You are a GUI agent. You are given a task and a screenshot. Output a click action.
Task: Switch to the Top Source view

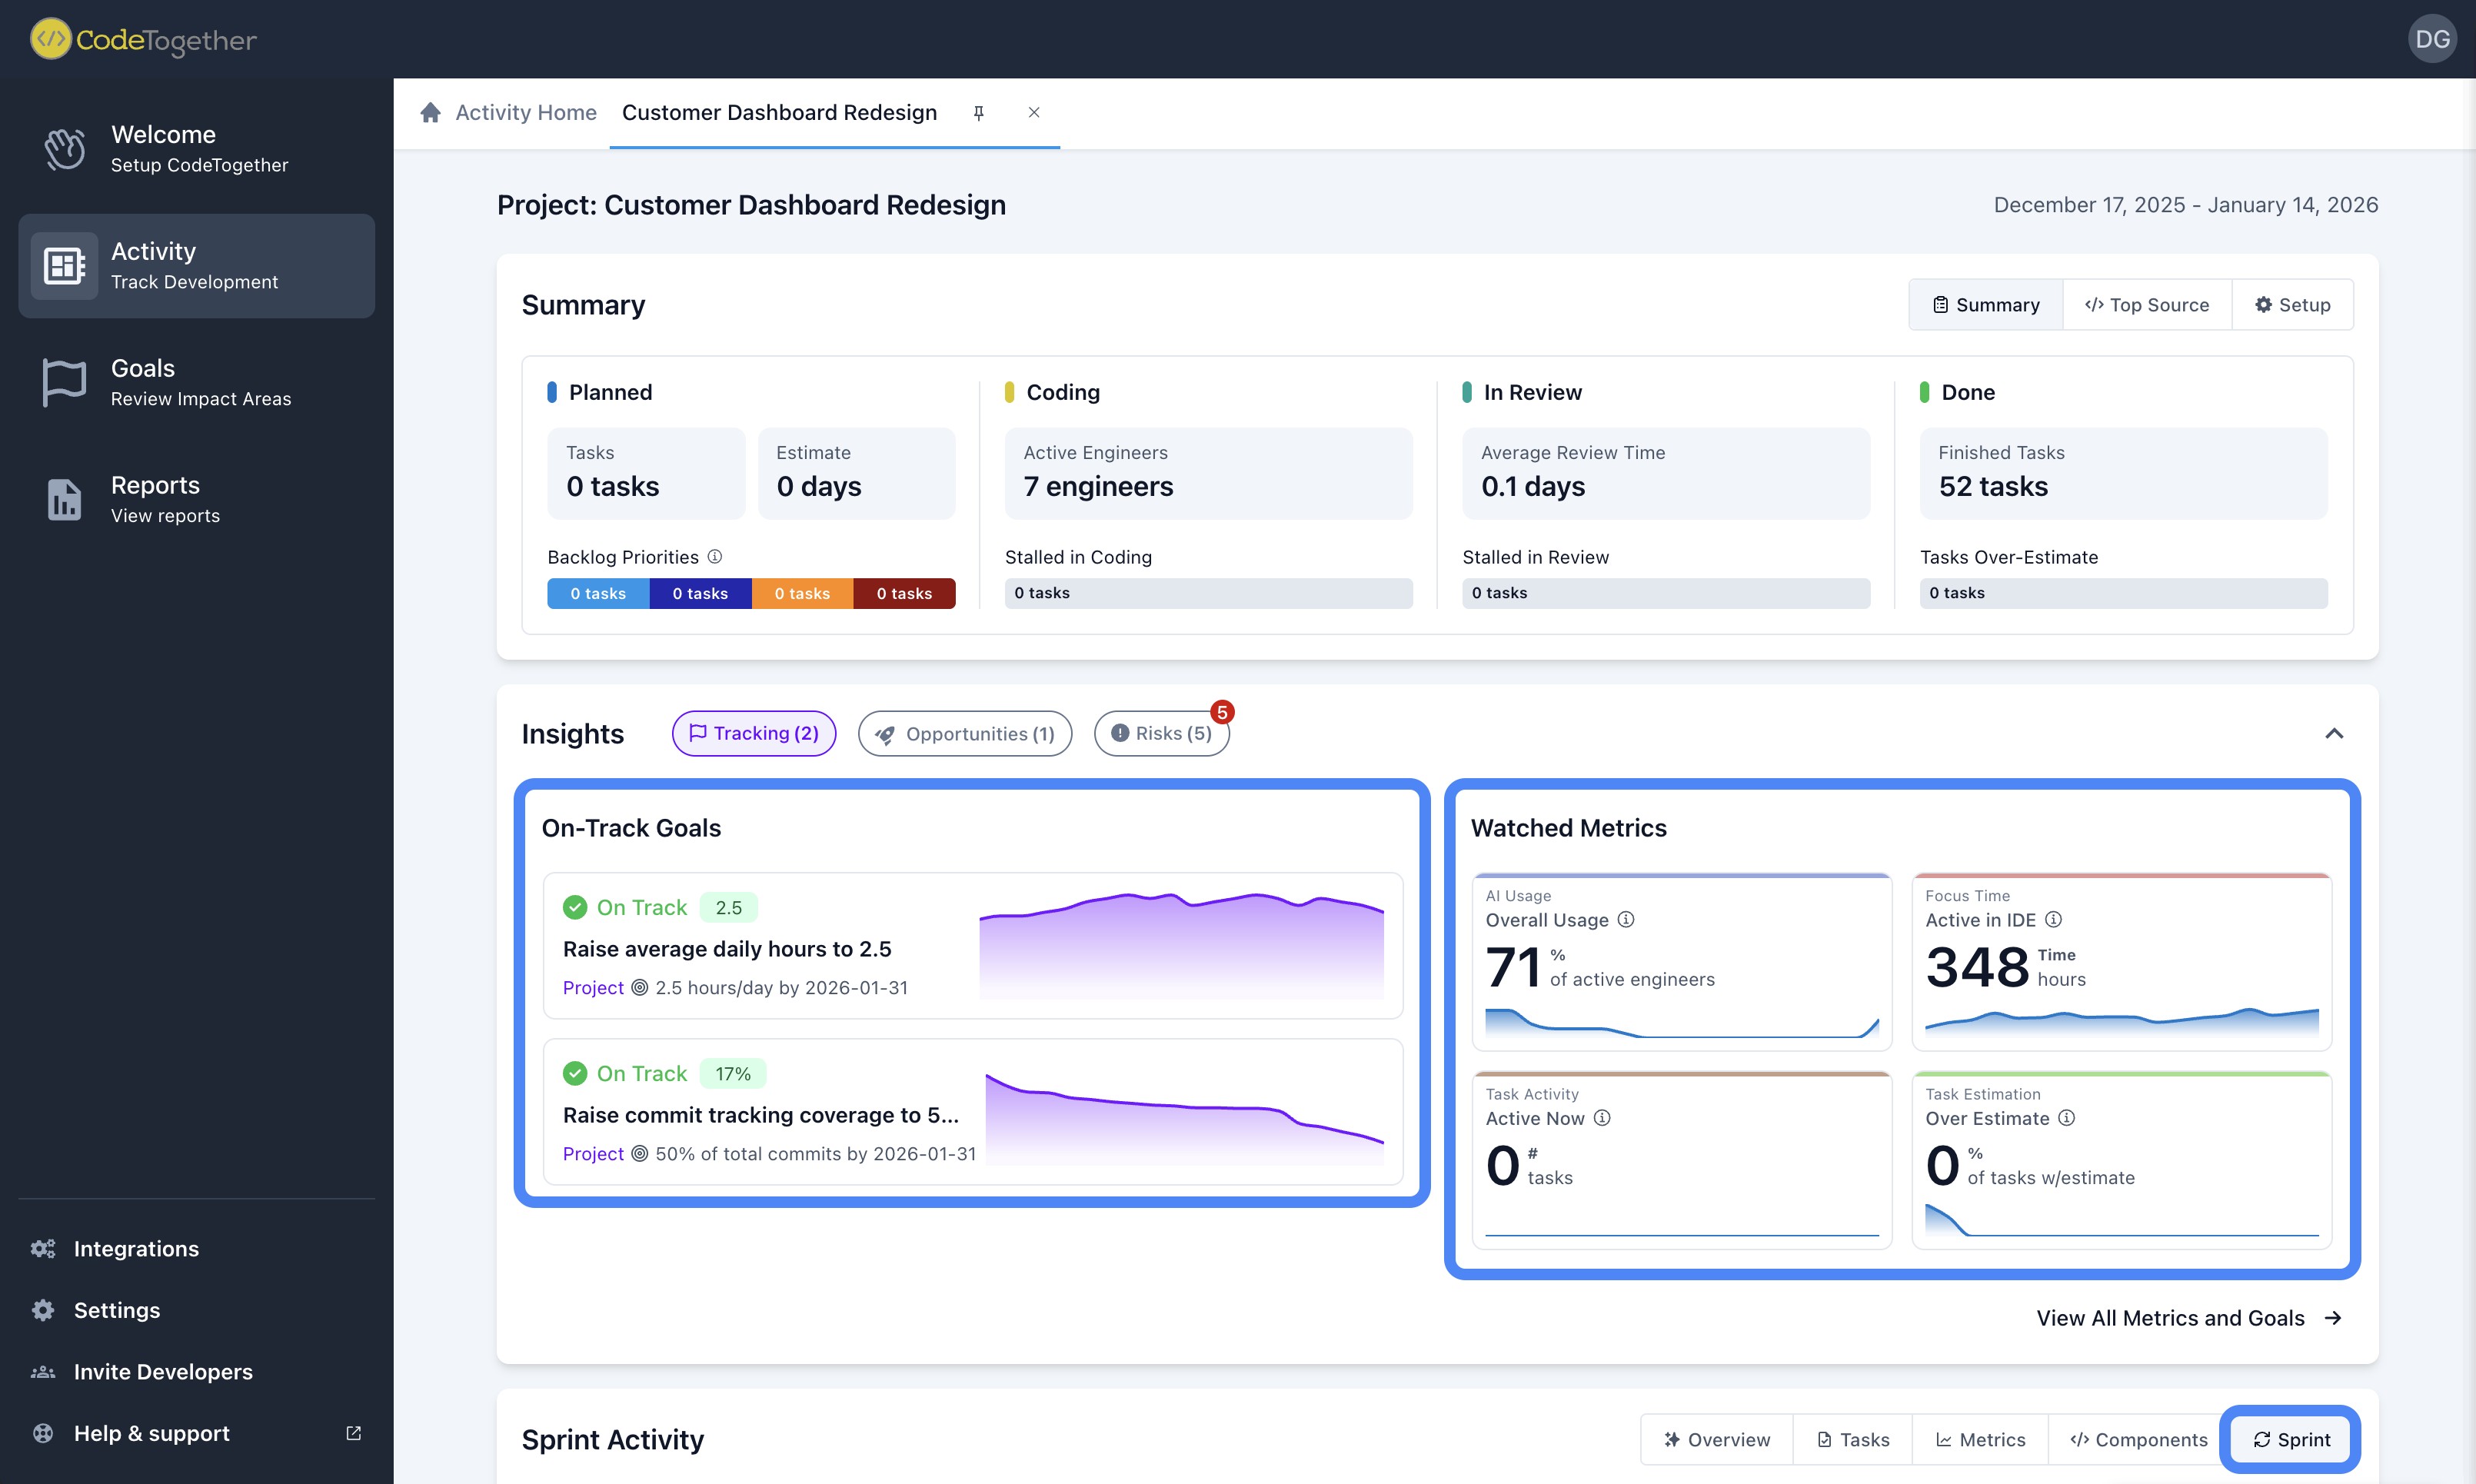[x=2145, y=304]
